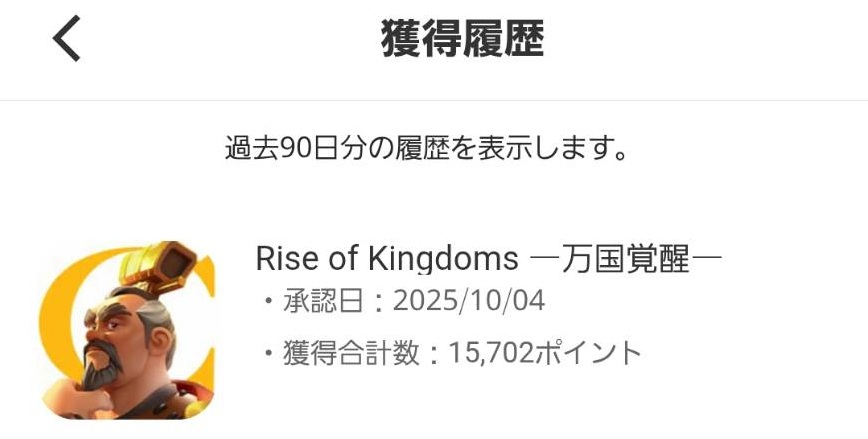Open the Rise of Kingdoms history entry title
Screen dimensions: 868x439
coord(488,259)
